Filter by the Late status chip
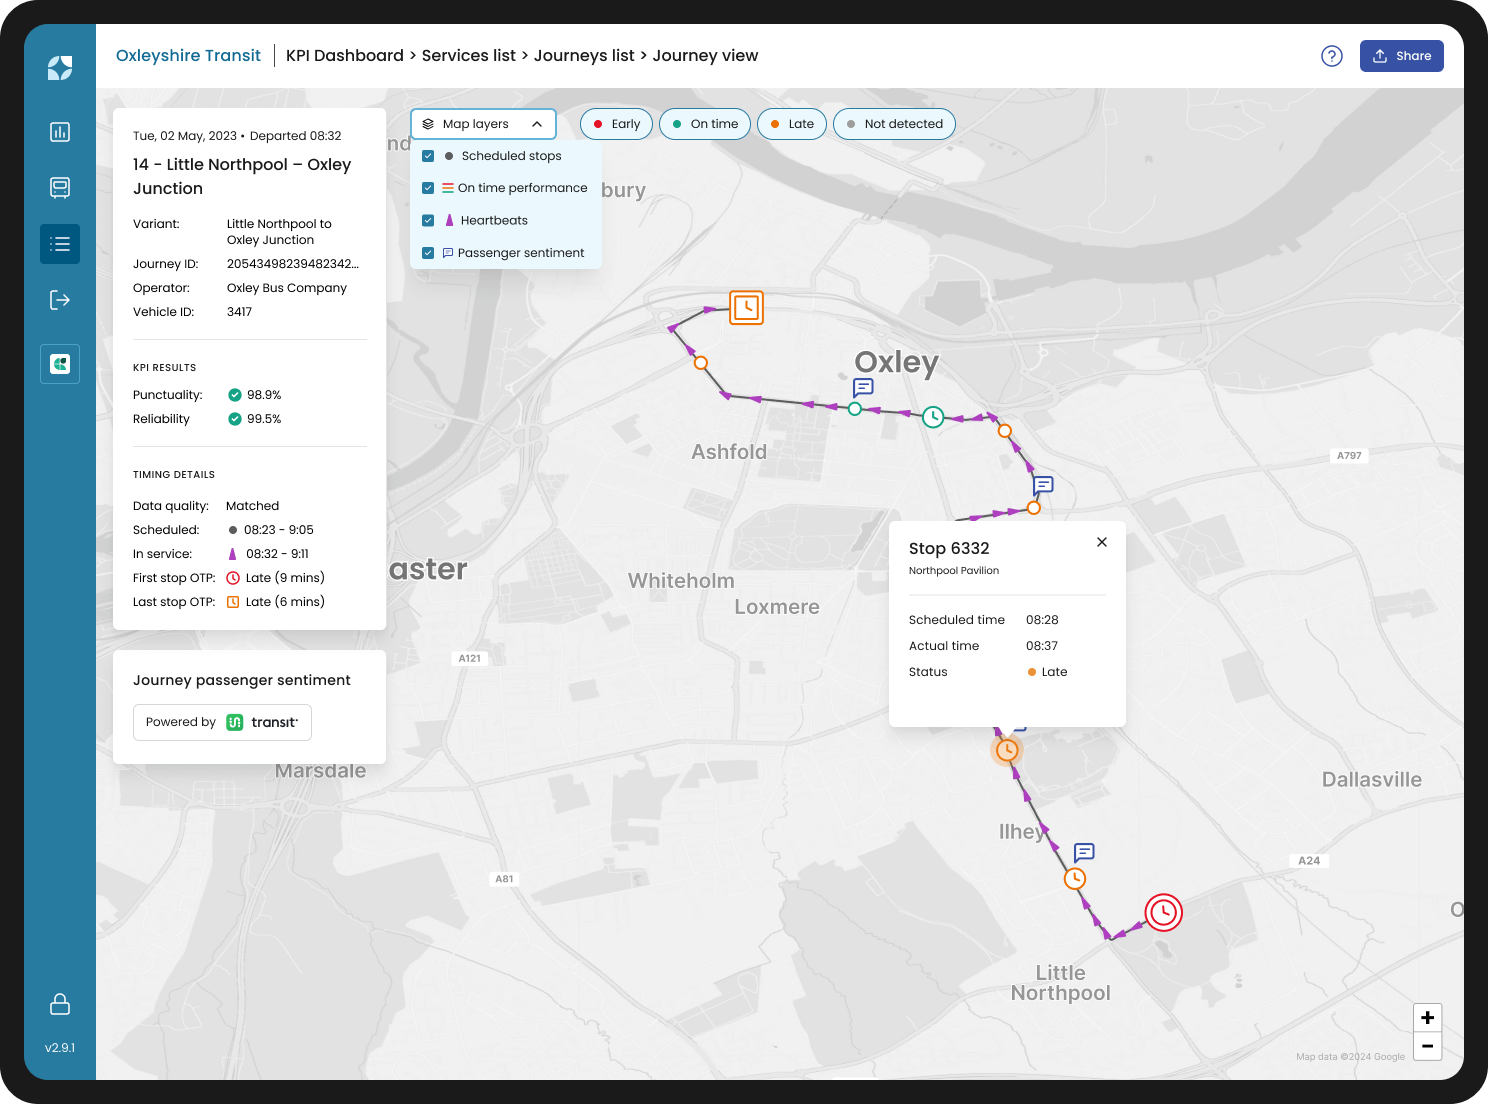The height and width of the screenshot is (1104, 1488). [792, 124]
